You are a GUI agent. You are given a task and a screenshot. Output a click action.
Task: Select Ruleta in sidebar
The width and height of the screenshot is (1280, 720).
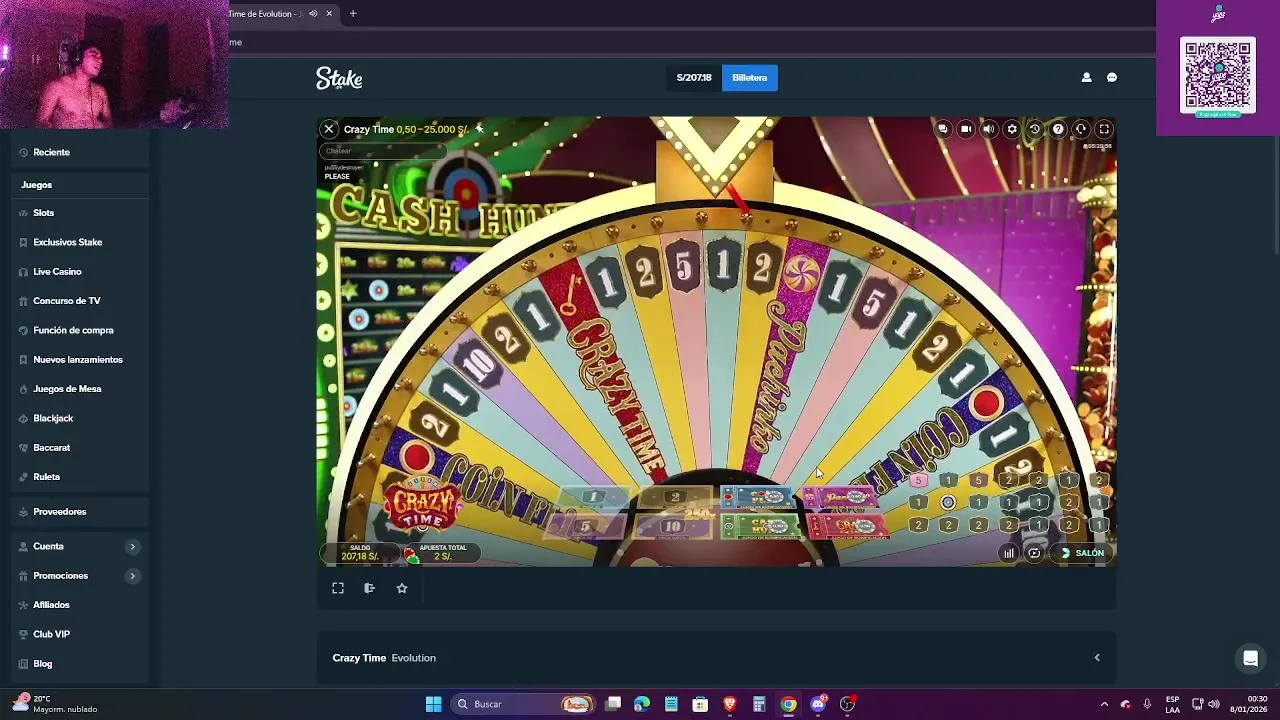[46, 477]
